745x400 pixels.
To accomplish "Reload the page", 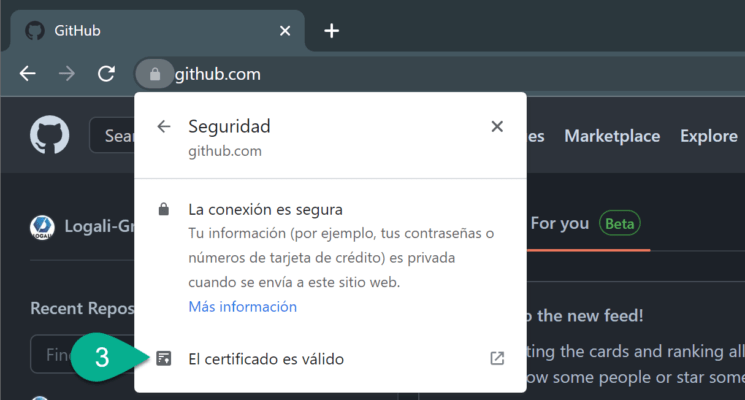I will pyautogui.click(x=106, y=74).
